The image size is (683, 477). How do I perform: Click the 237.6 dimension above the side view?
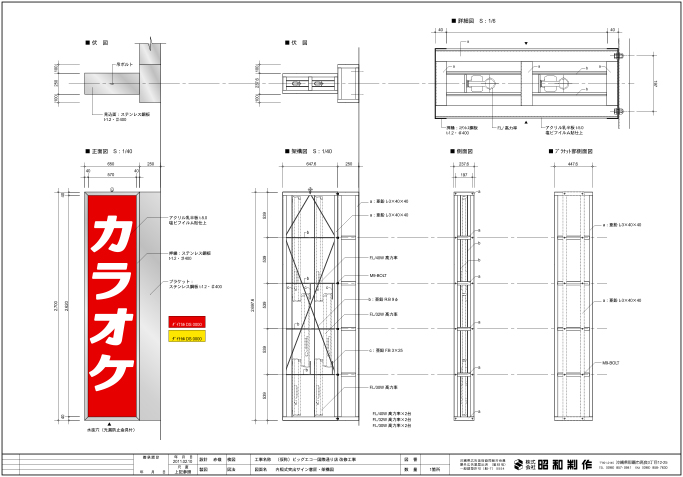point(464,164)
